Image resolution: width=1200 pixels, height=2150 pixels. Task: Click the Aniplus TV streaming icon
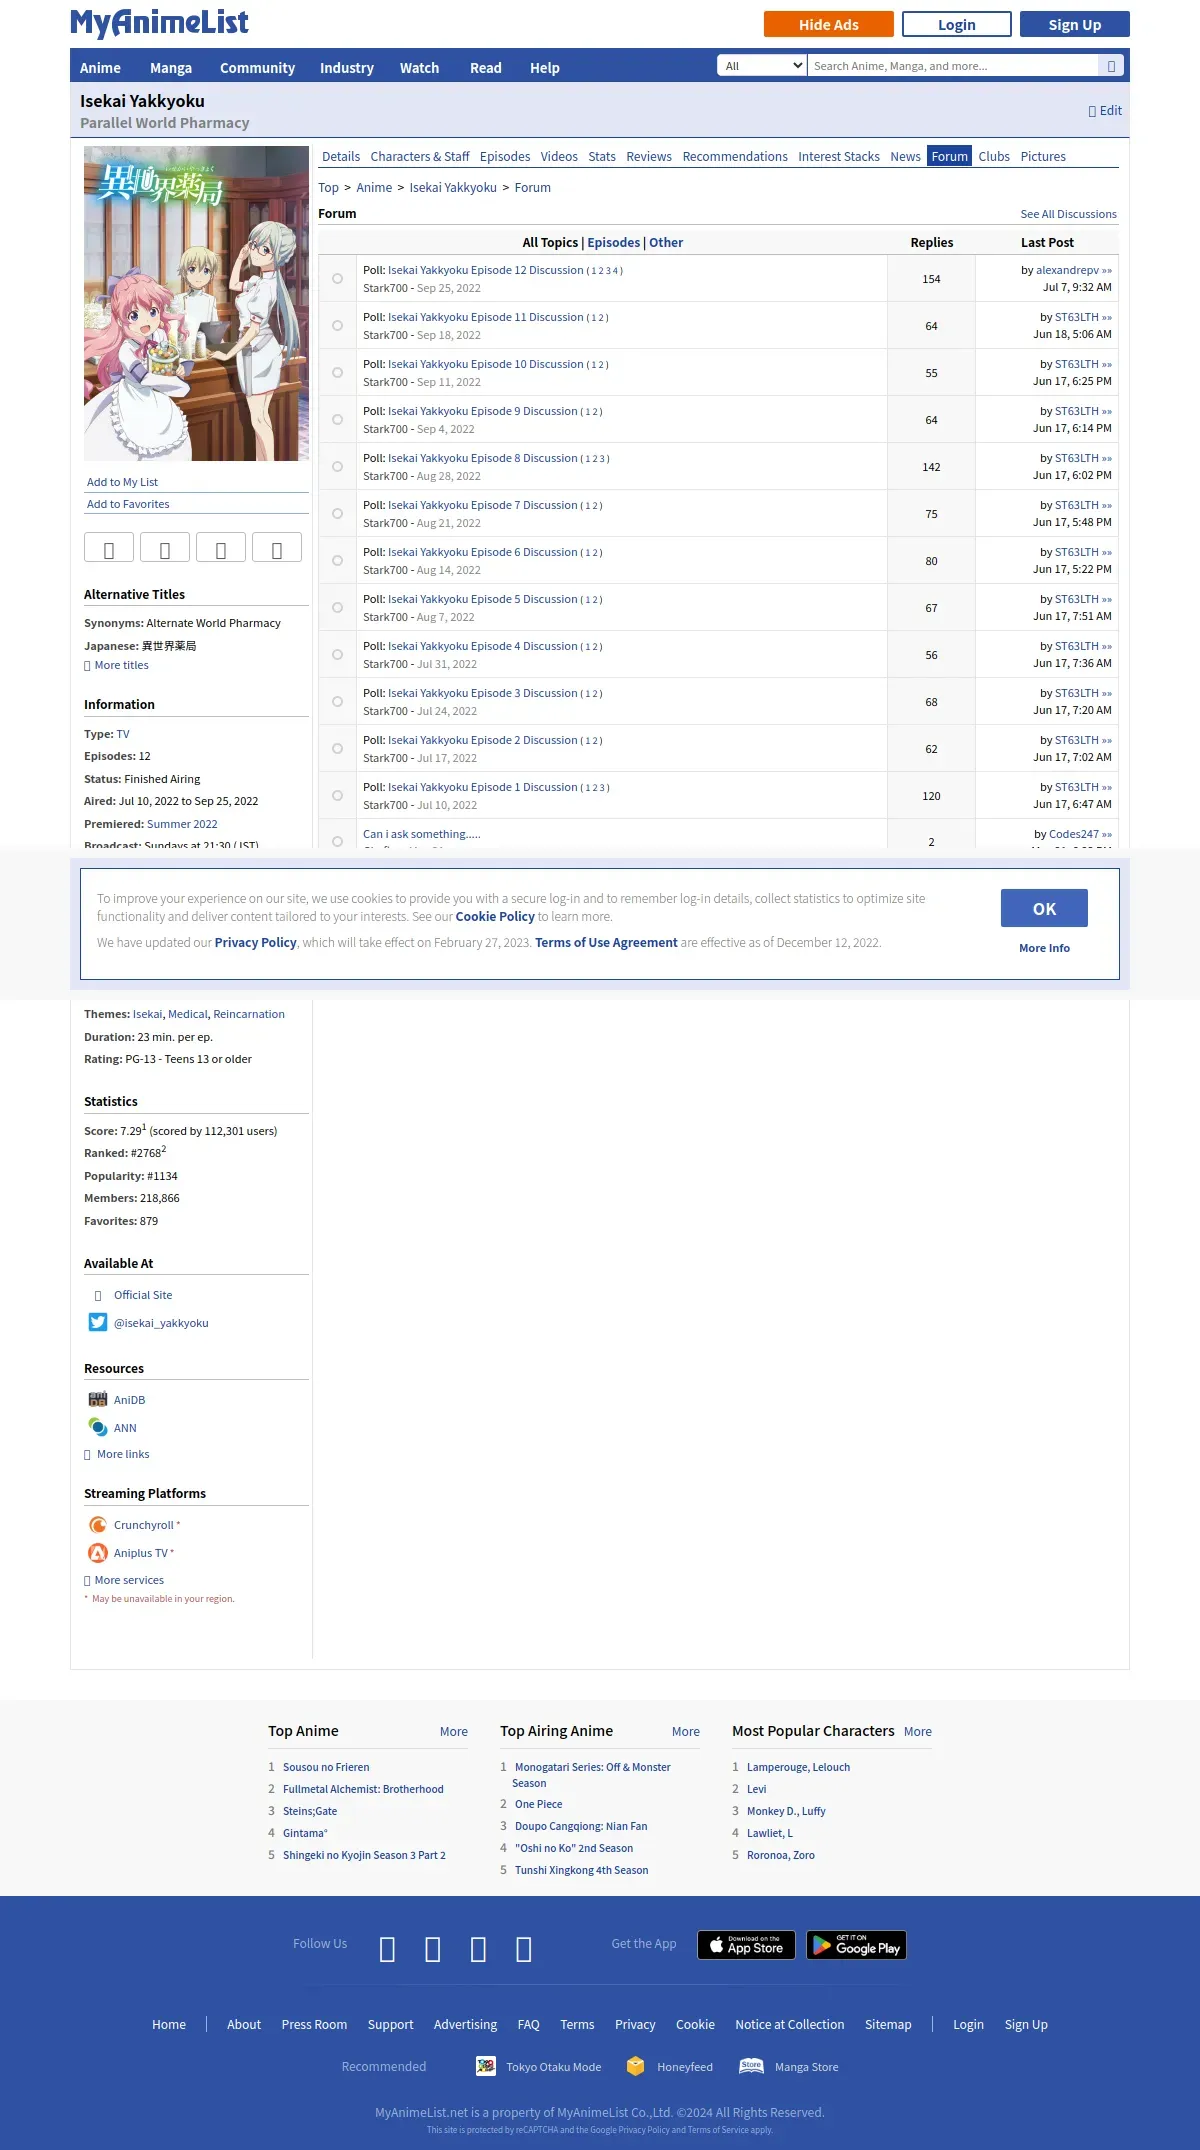pyautogui.click(x=98, y=1553)
